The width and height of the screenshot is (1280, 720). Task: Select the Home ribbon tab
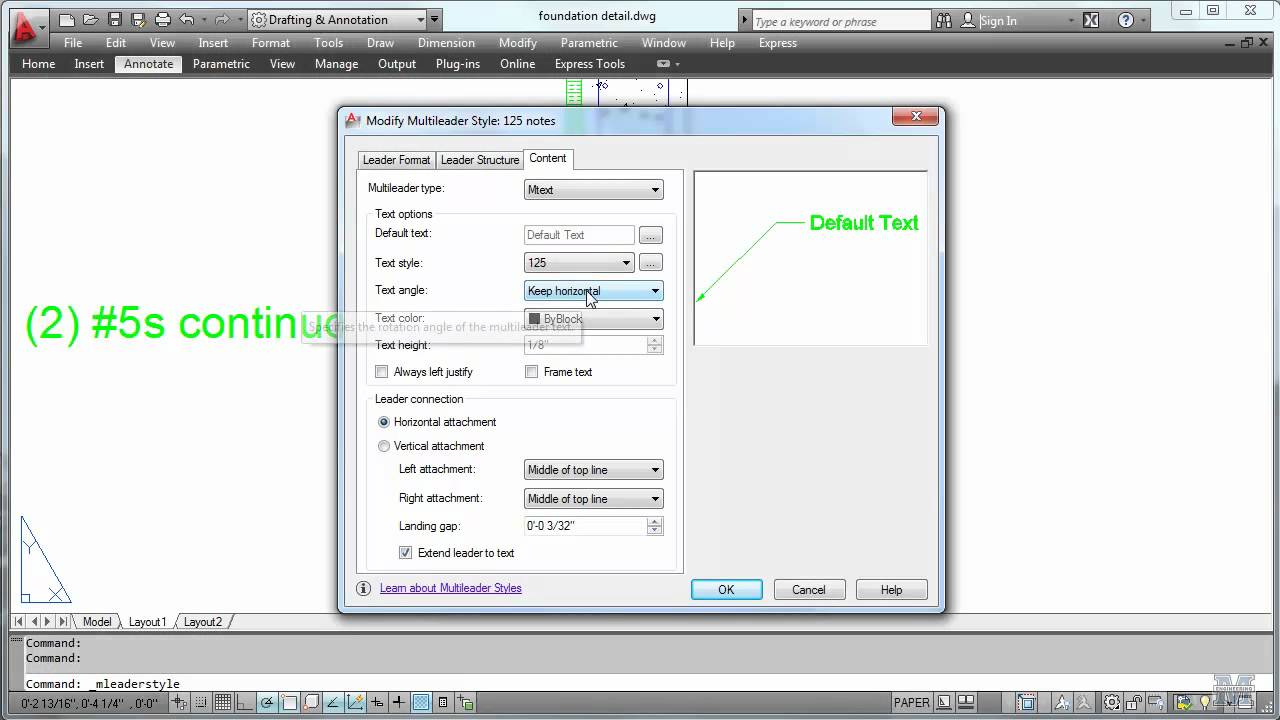(x=39, y=64)
